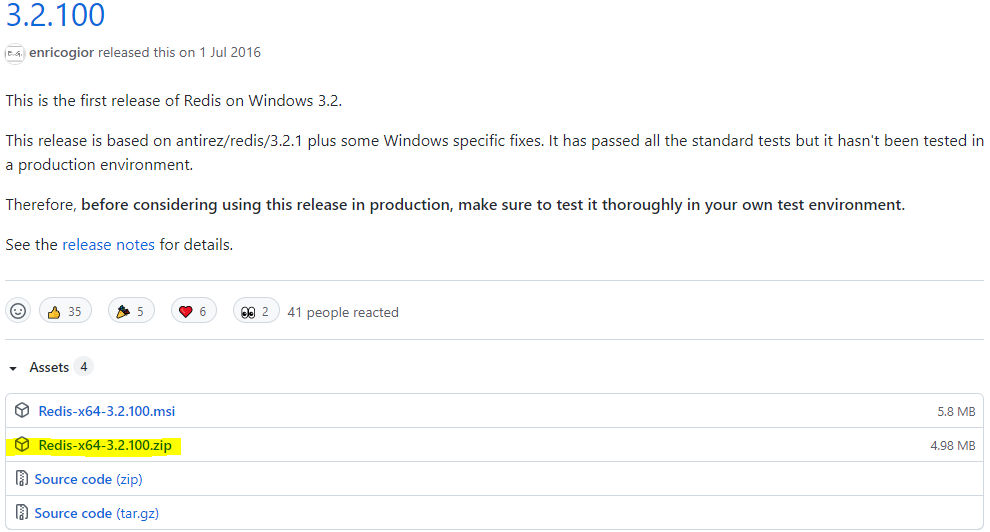The height and width of the screenshot is (532, 990).
Task: Click the smiley add-reaction icon
Action: tap(18, 311)
